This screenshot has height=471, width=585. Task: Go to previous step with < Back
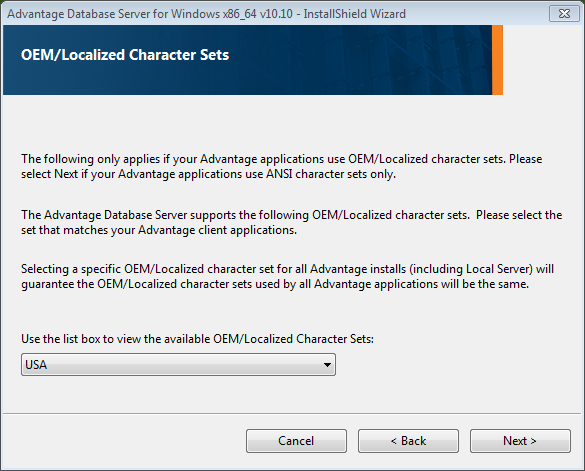point(408,441)
